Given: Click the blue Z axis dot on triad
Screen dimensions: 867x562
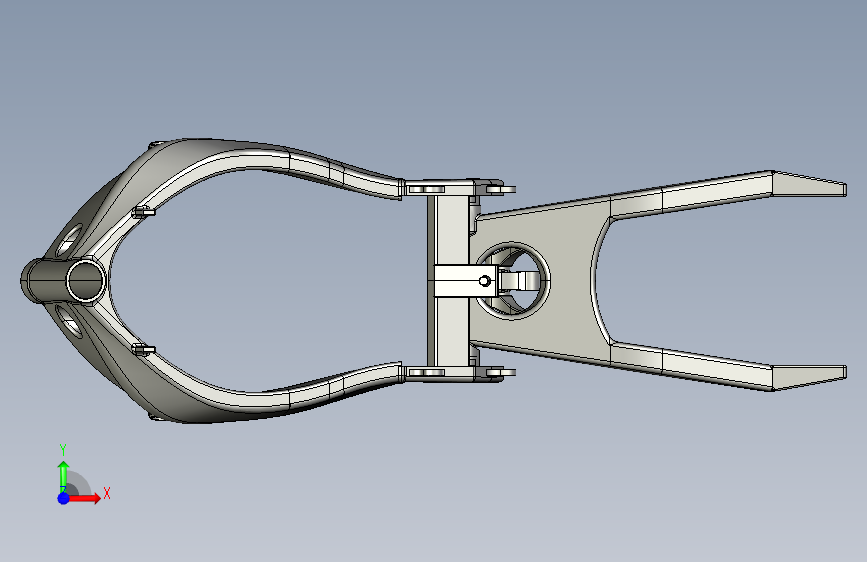Looking at the screenshot, I should 64,498.
